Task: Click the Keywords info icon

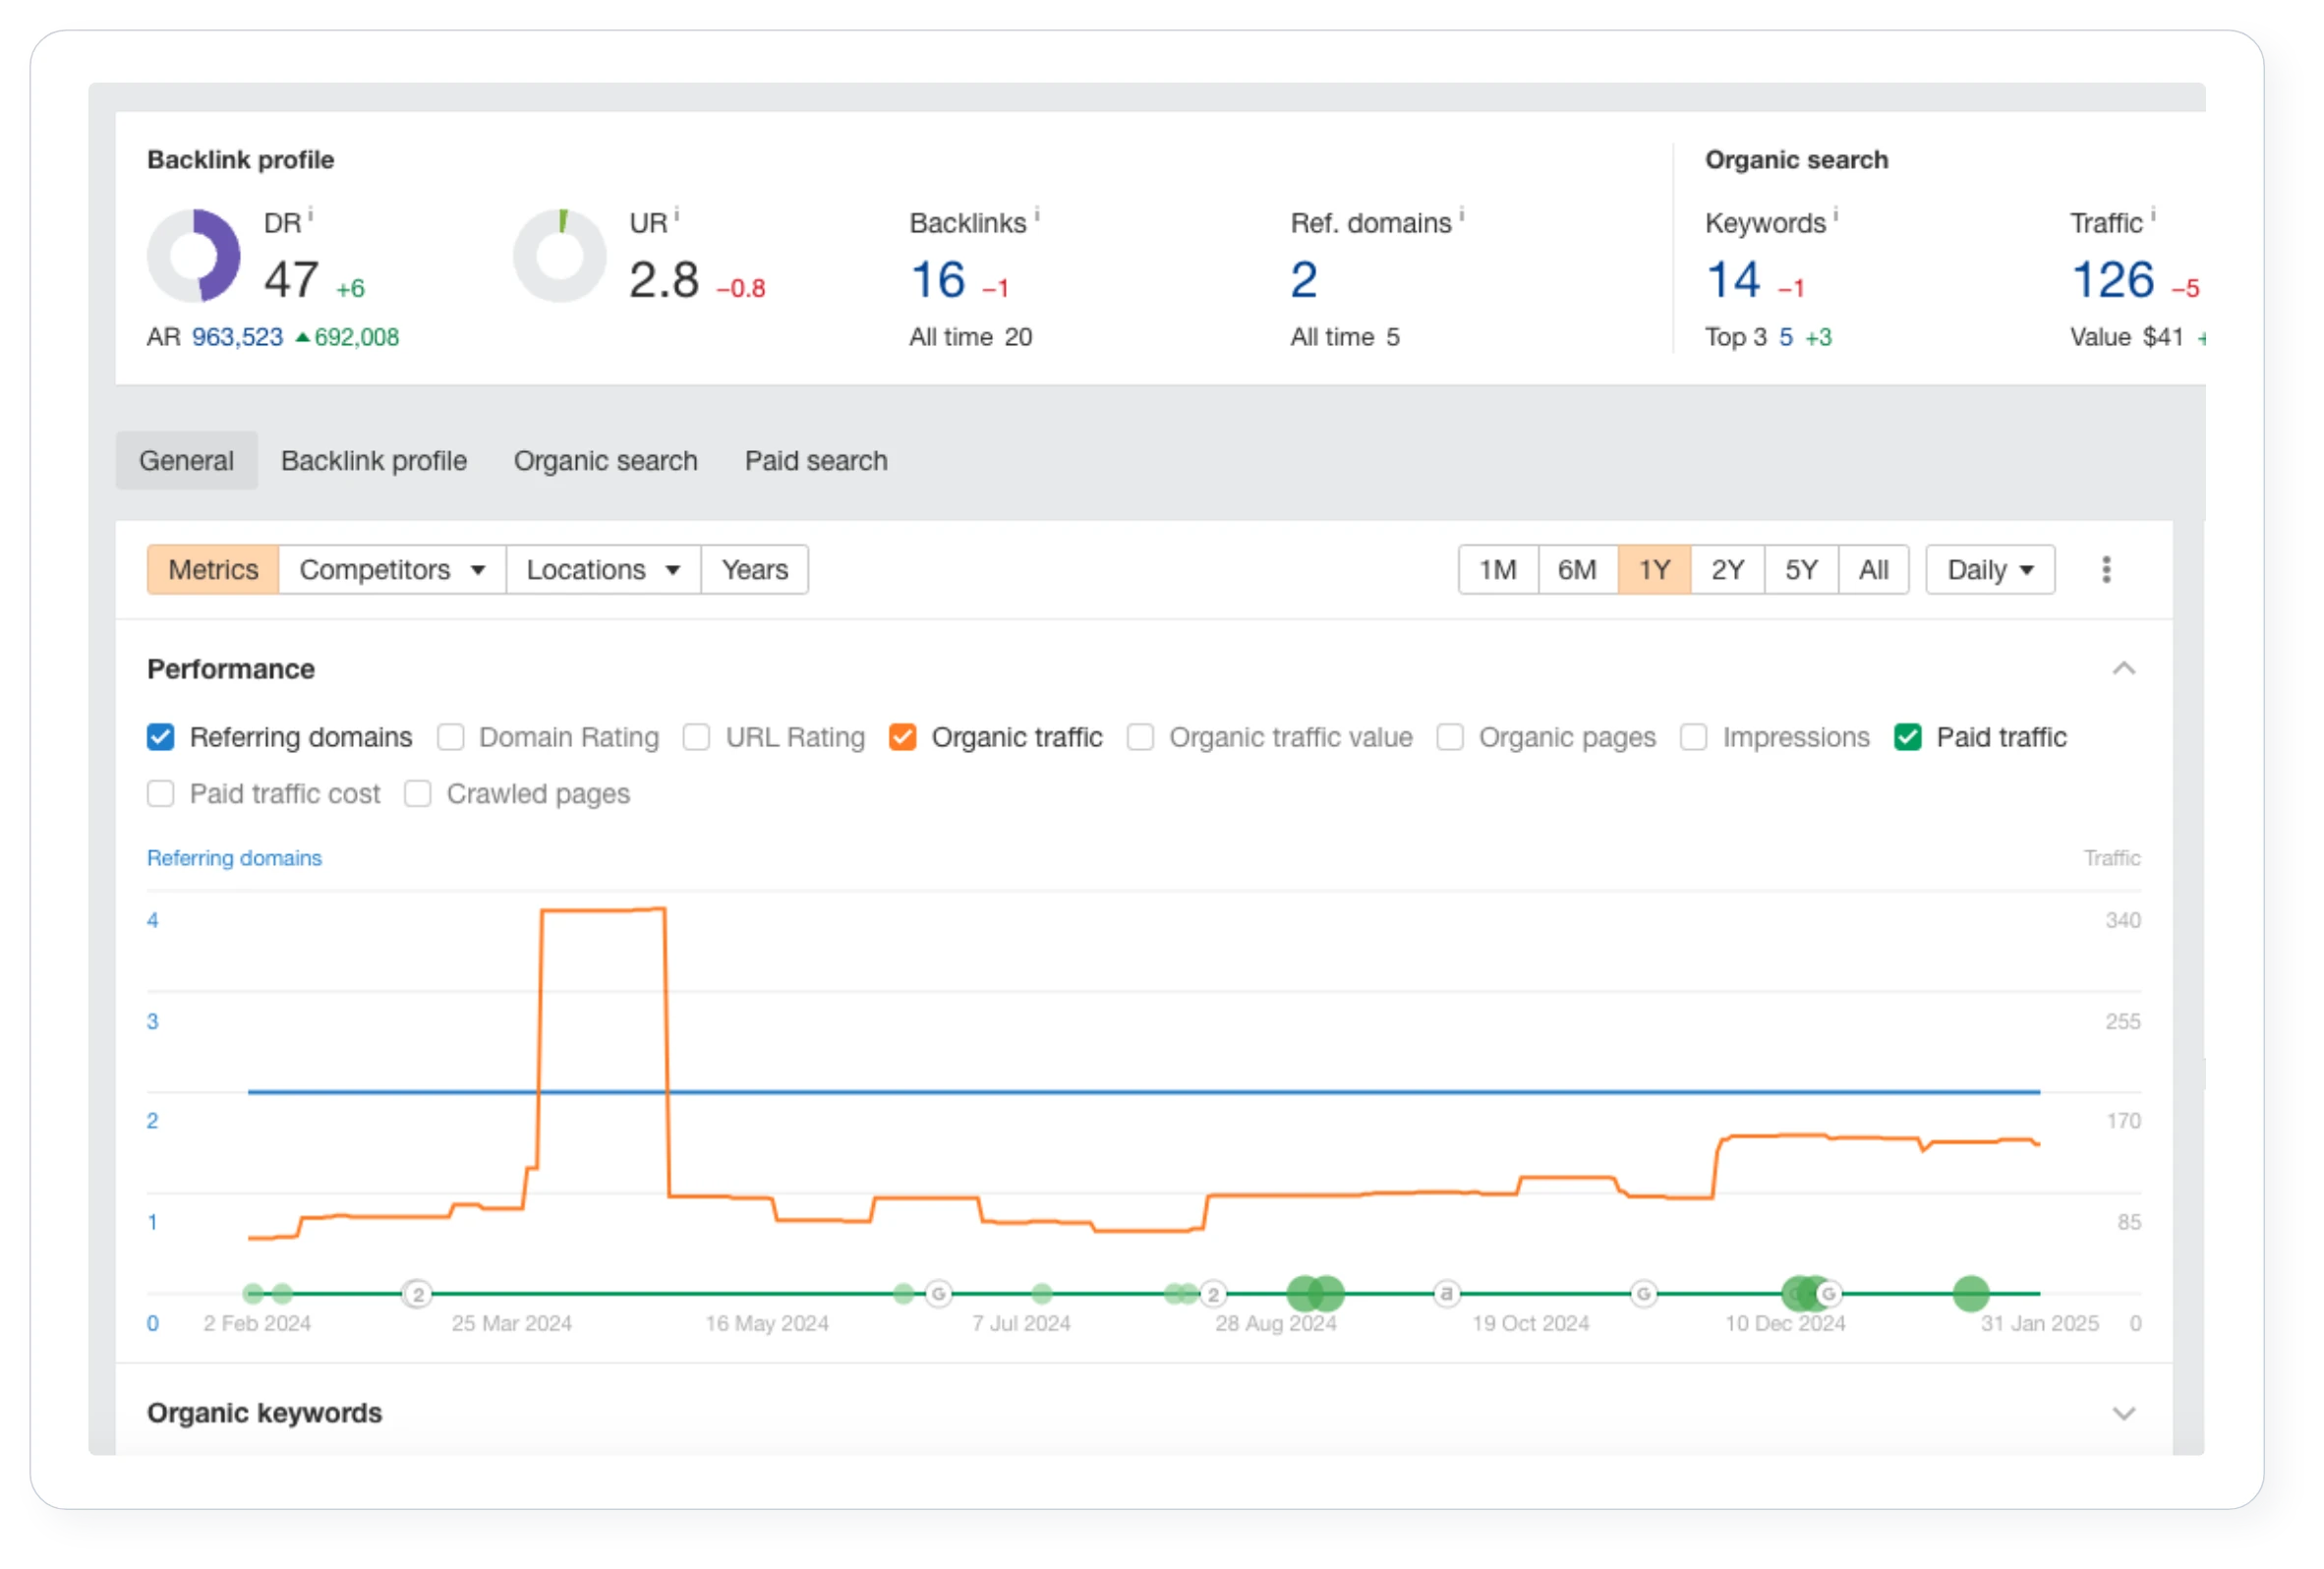Action: (x=1835, y=215)
